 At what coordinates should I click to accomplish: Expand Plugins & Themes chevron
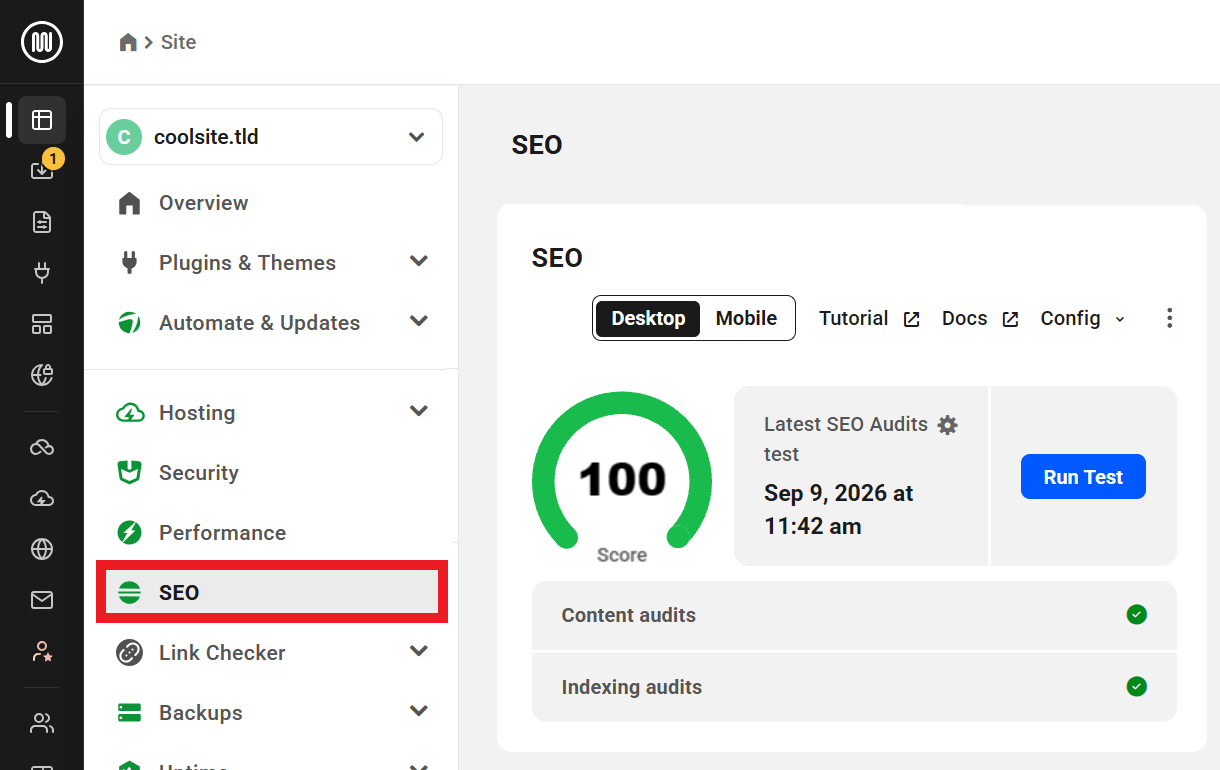[419, 262]
